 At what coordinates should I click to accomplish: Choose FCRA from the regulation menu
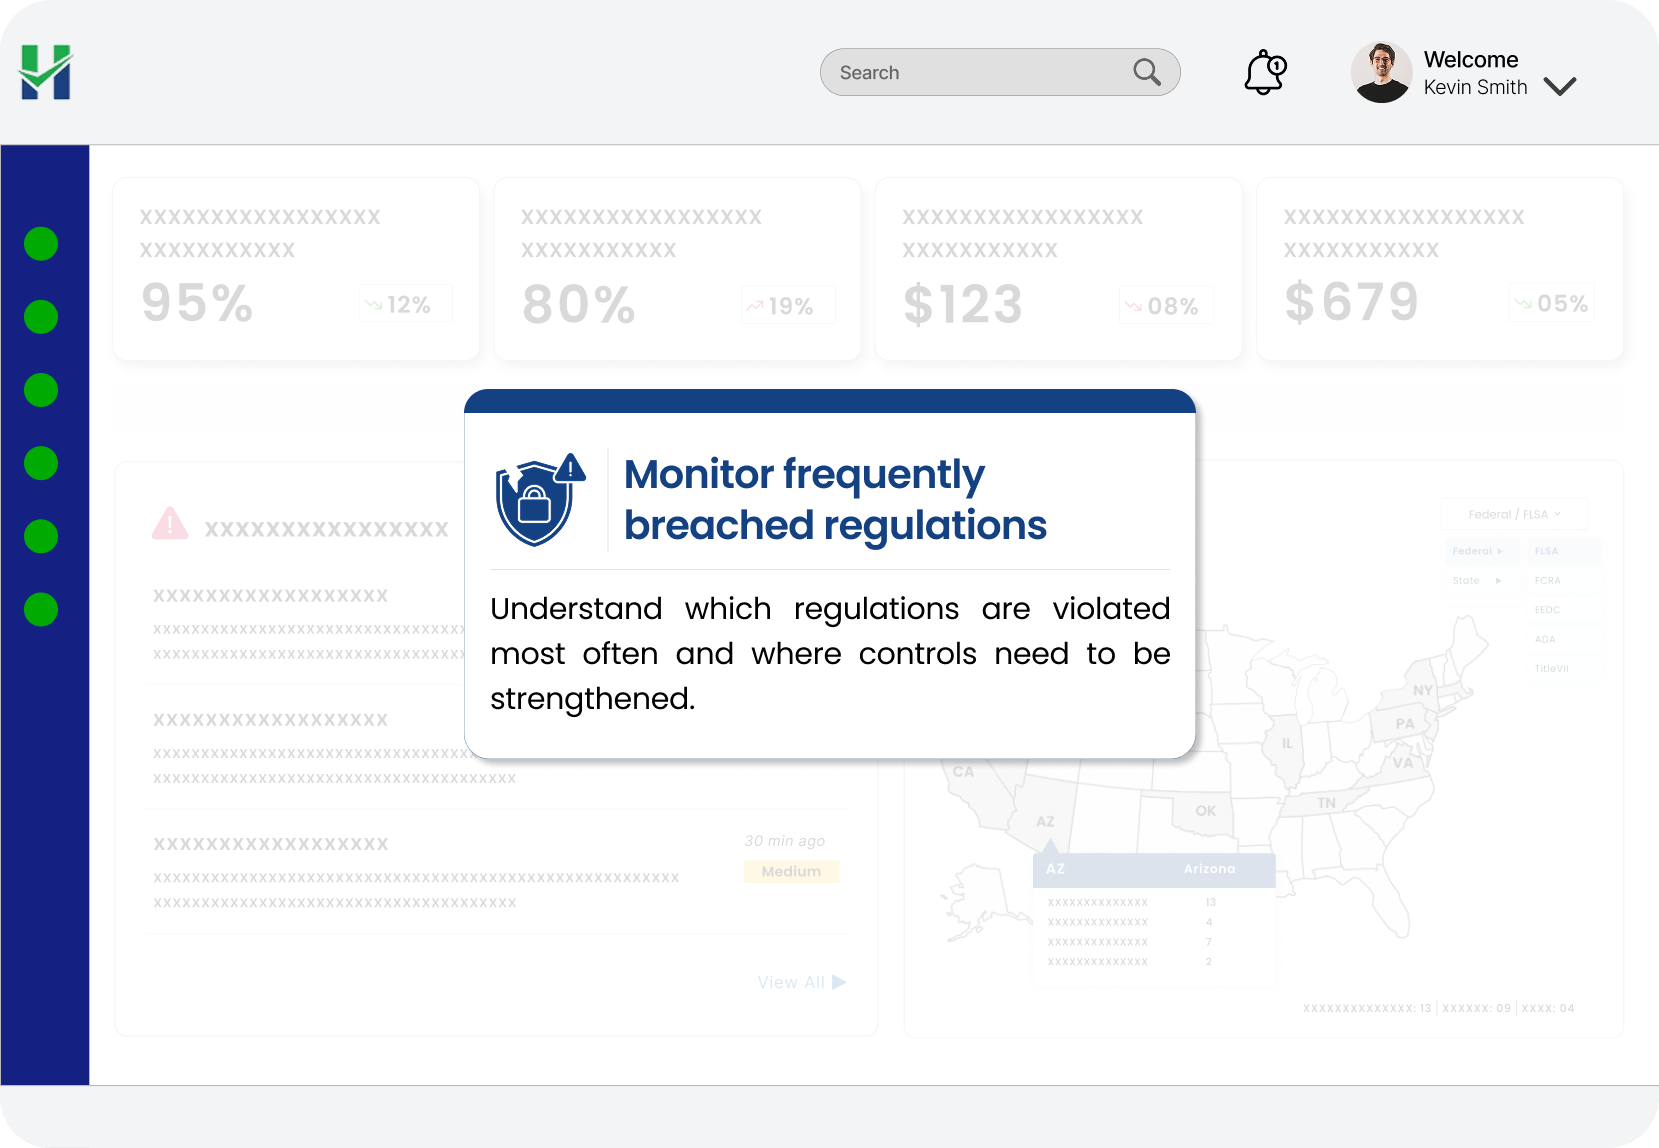(1547, 581)
